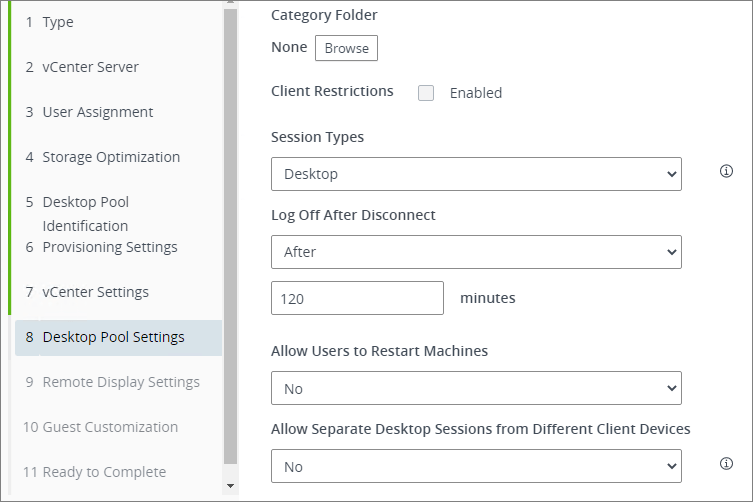Select step 3 User Assignment

tap(97, 112)
